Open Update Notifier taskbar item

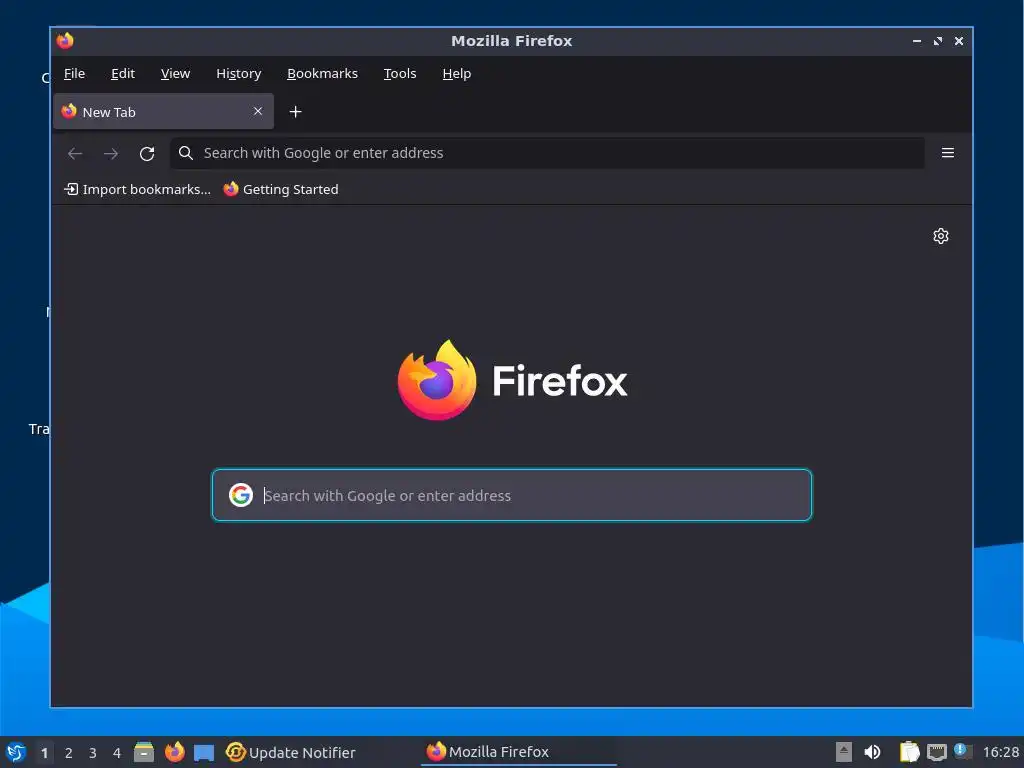click(291, 752)
